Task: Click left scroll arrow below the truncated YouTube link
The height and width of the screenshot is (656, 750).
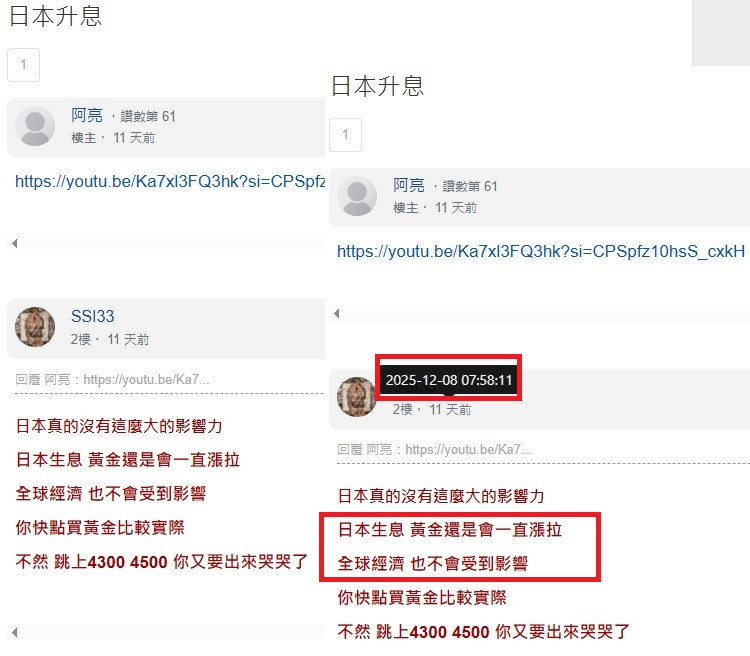Action: pos(14,244)
